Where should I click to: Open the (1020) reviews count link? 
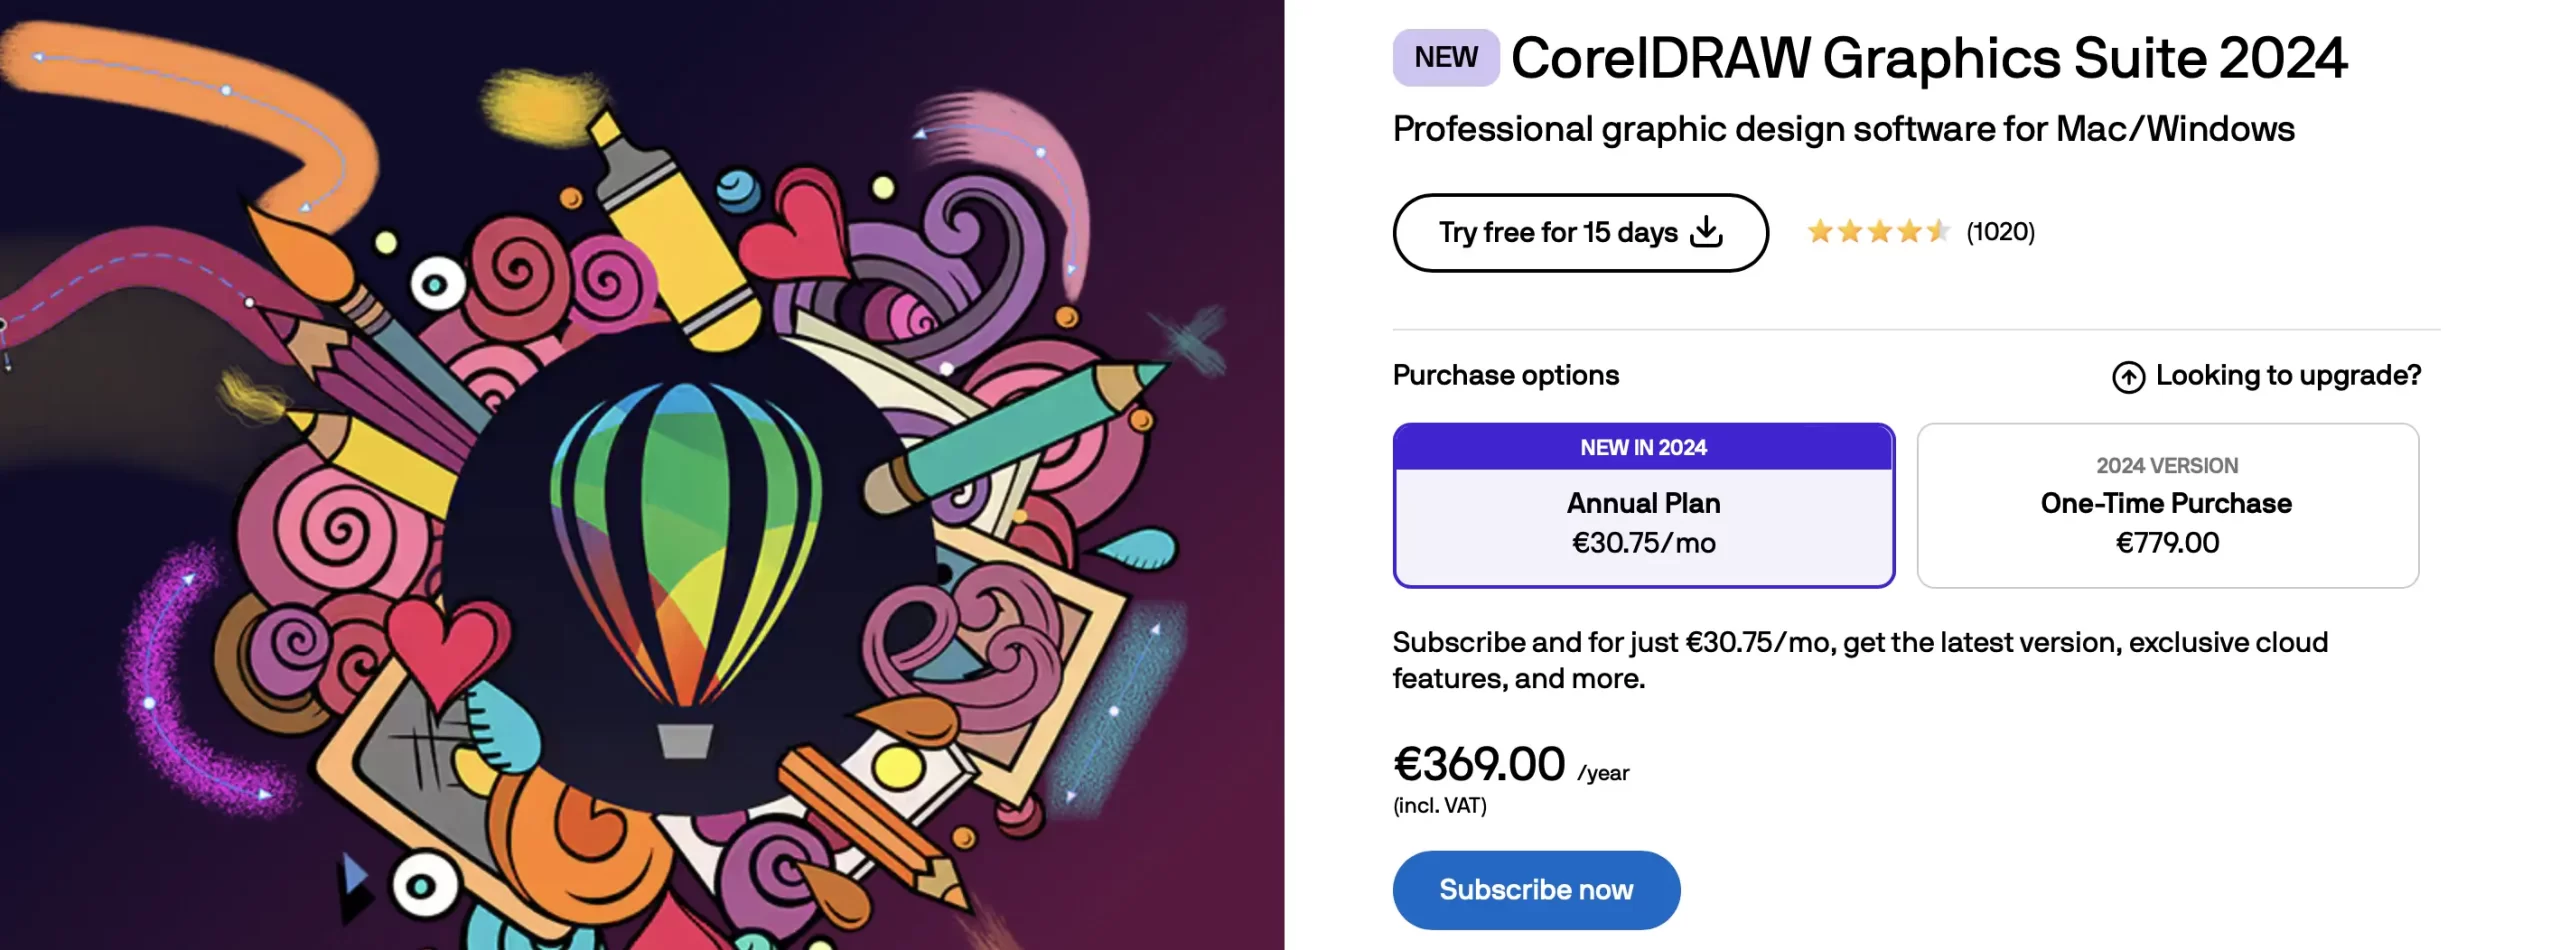pyautogui.click(x=2000, y=232)
